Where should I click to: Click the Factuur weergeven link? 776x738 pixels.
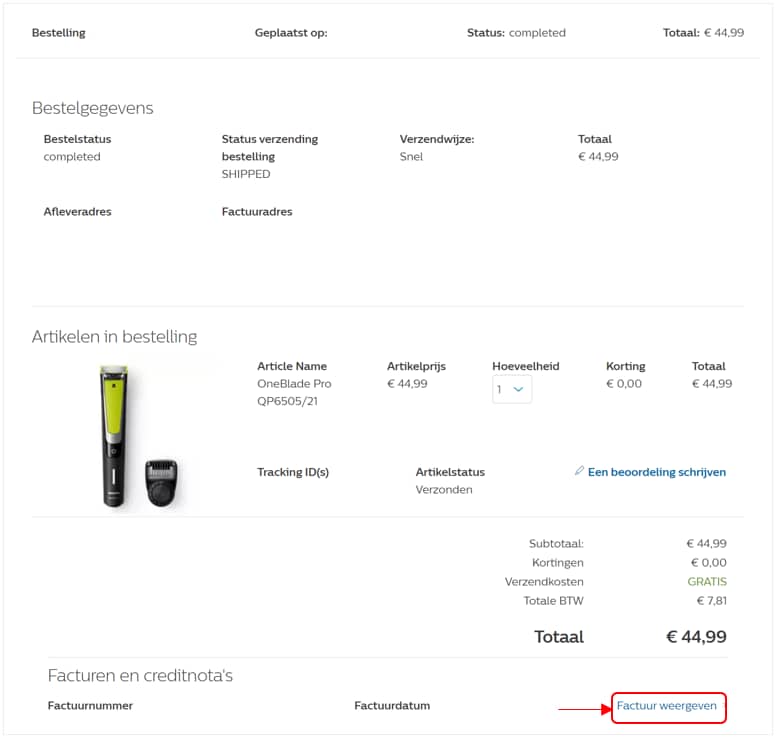coord(666,706)
